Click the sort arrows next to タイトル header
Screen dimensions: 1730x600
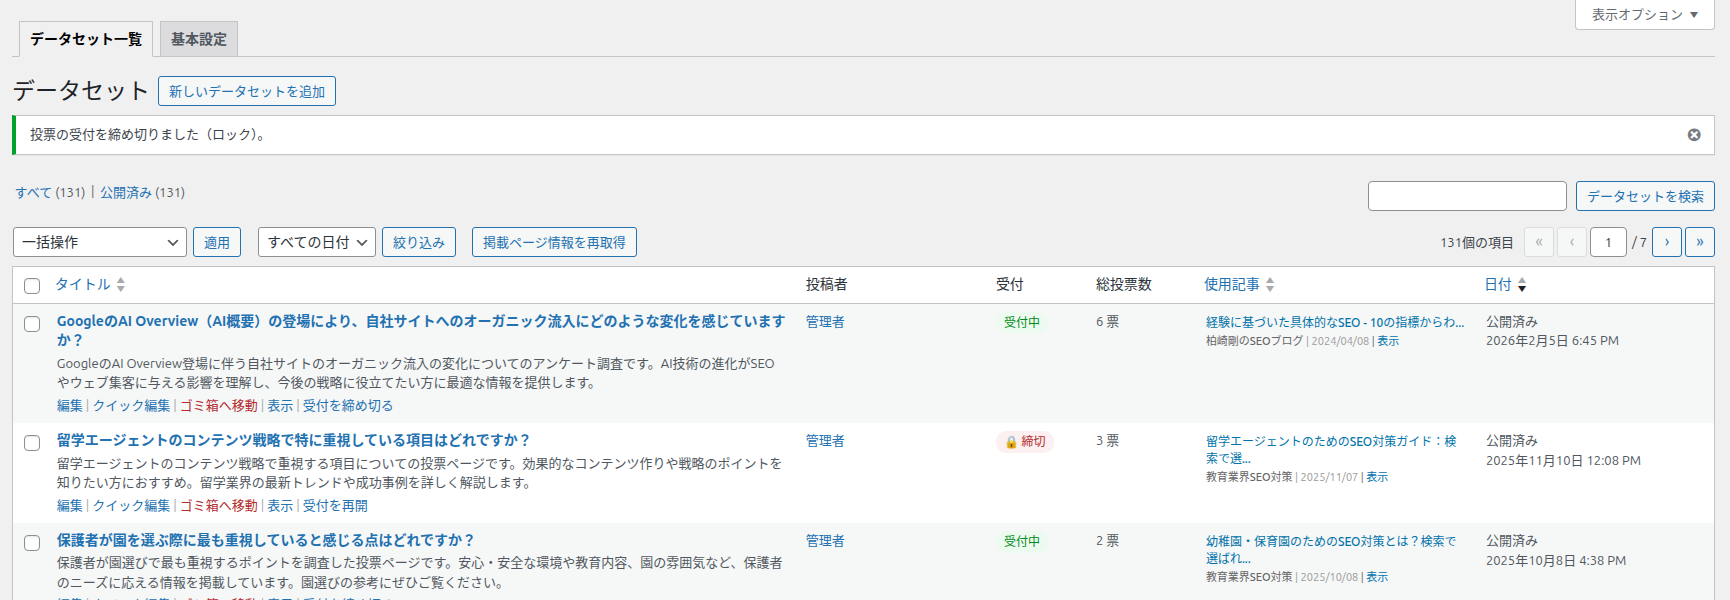(x=121, y=285)
